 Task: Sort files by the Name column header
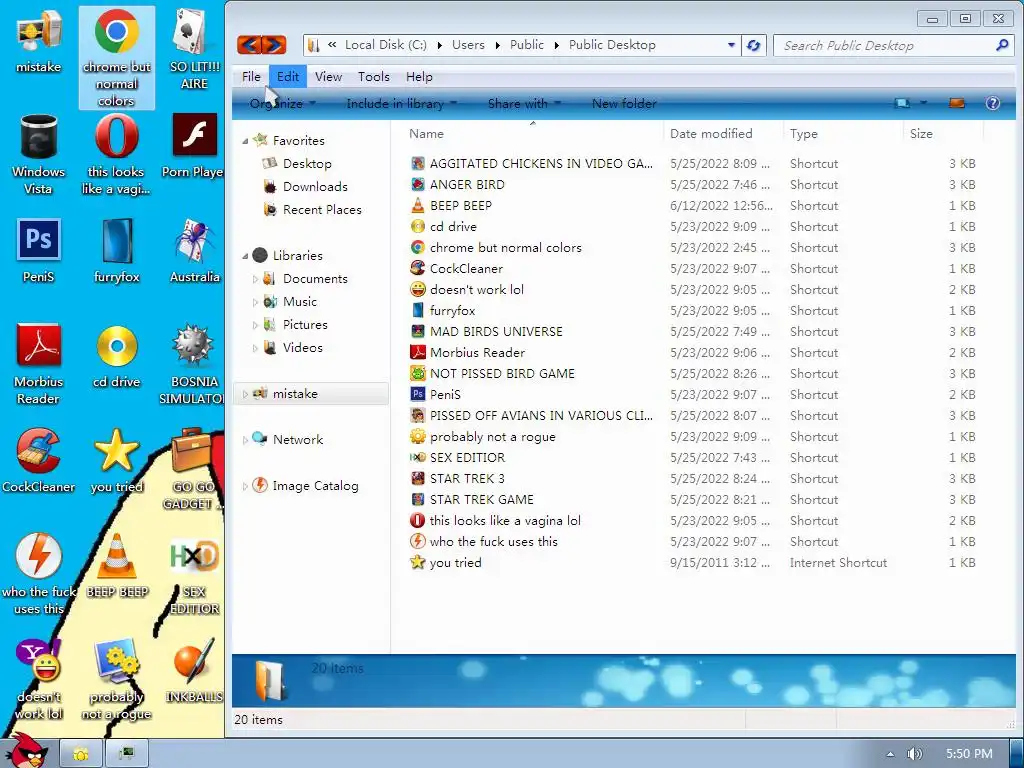pos(532,134)
